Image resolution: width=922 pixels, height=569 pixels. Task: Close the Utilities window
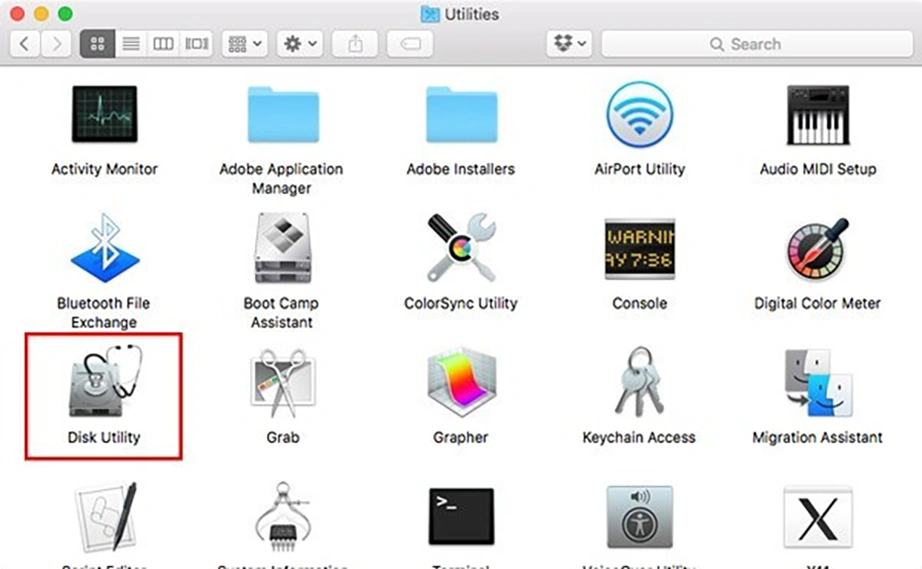point(18,14)
